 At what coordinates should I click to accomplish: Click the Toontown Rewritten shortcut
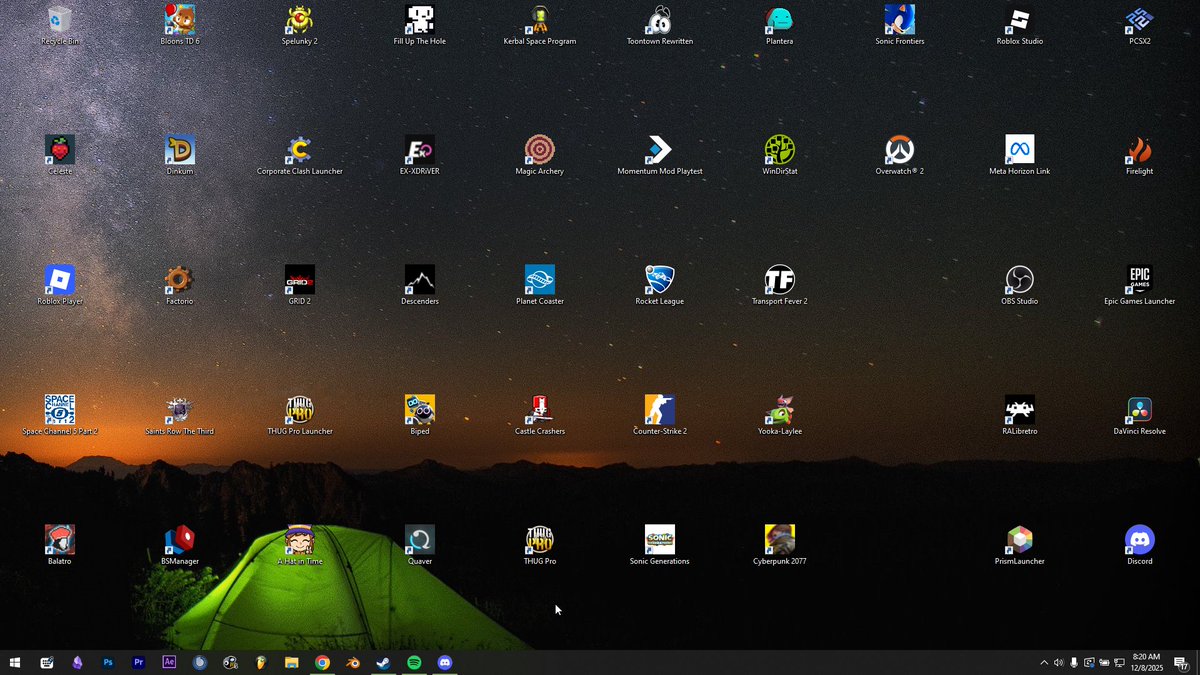pyautogui.click(x=660, y=25)
